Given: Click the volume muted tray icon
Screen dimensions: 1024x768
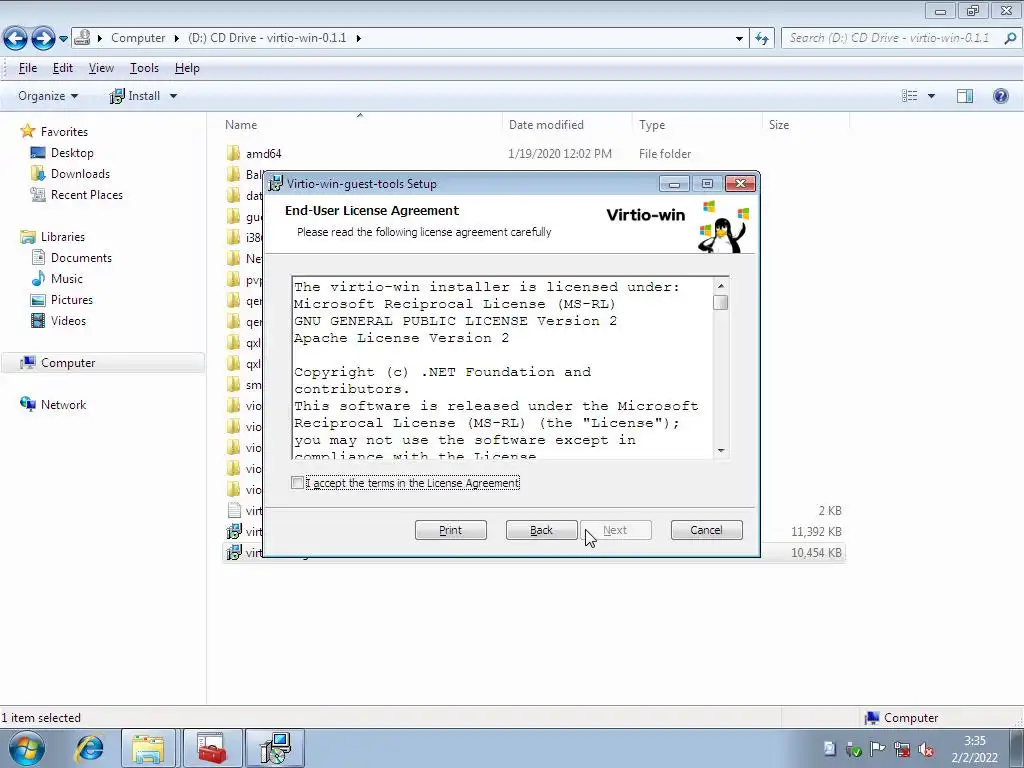Looking at the screenshot, I should point(925,749).
